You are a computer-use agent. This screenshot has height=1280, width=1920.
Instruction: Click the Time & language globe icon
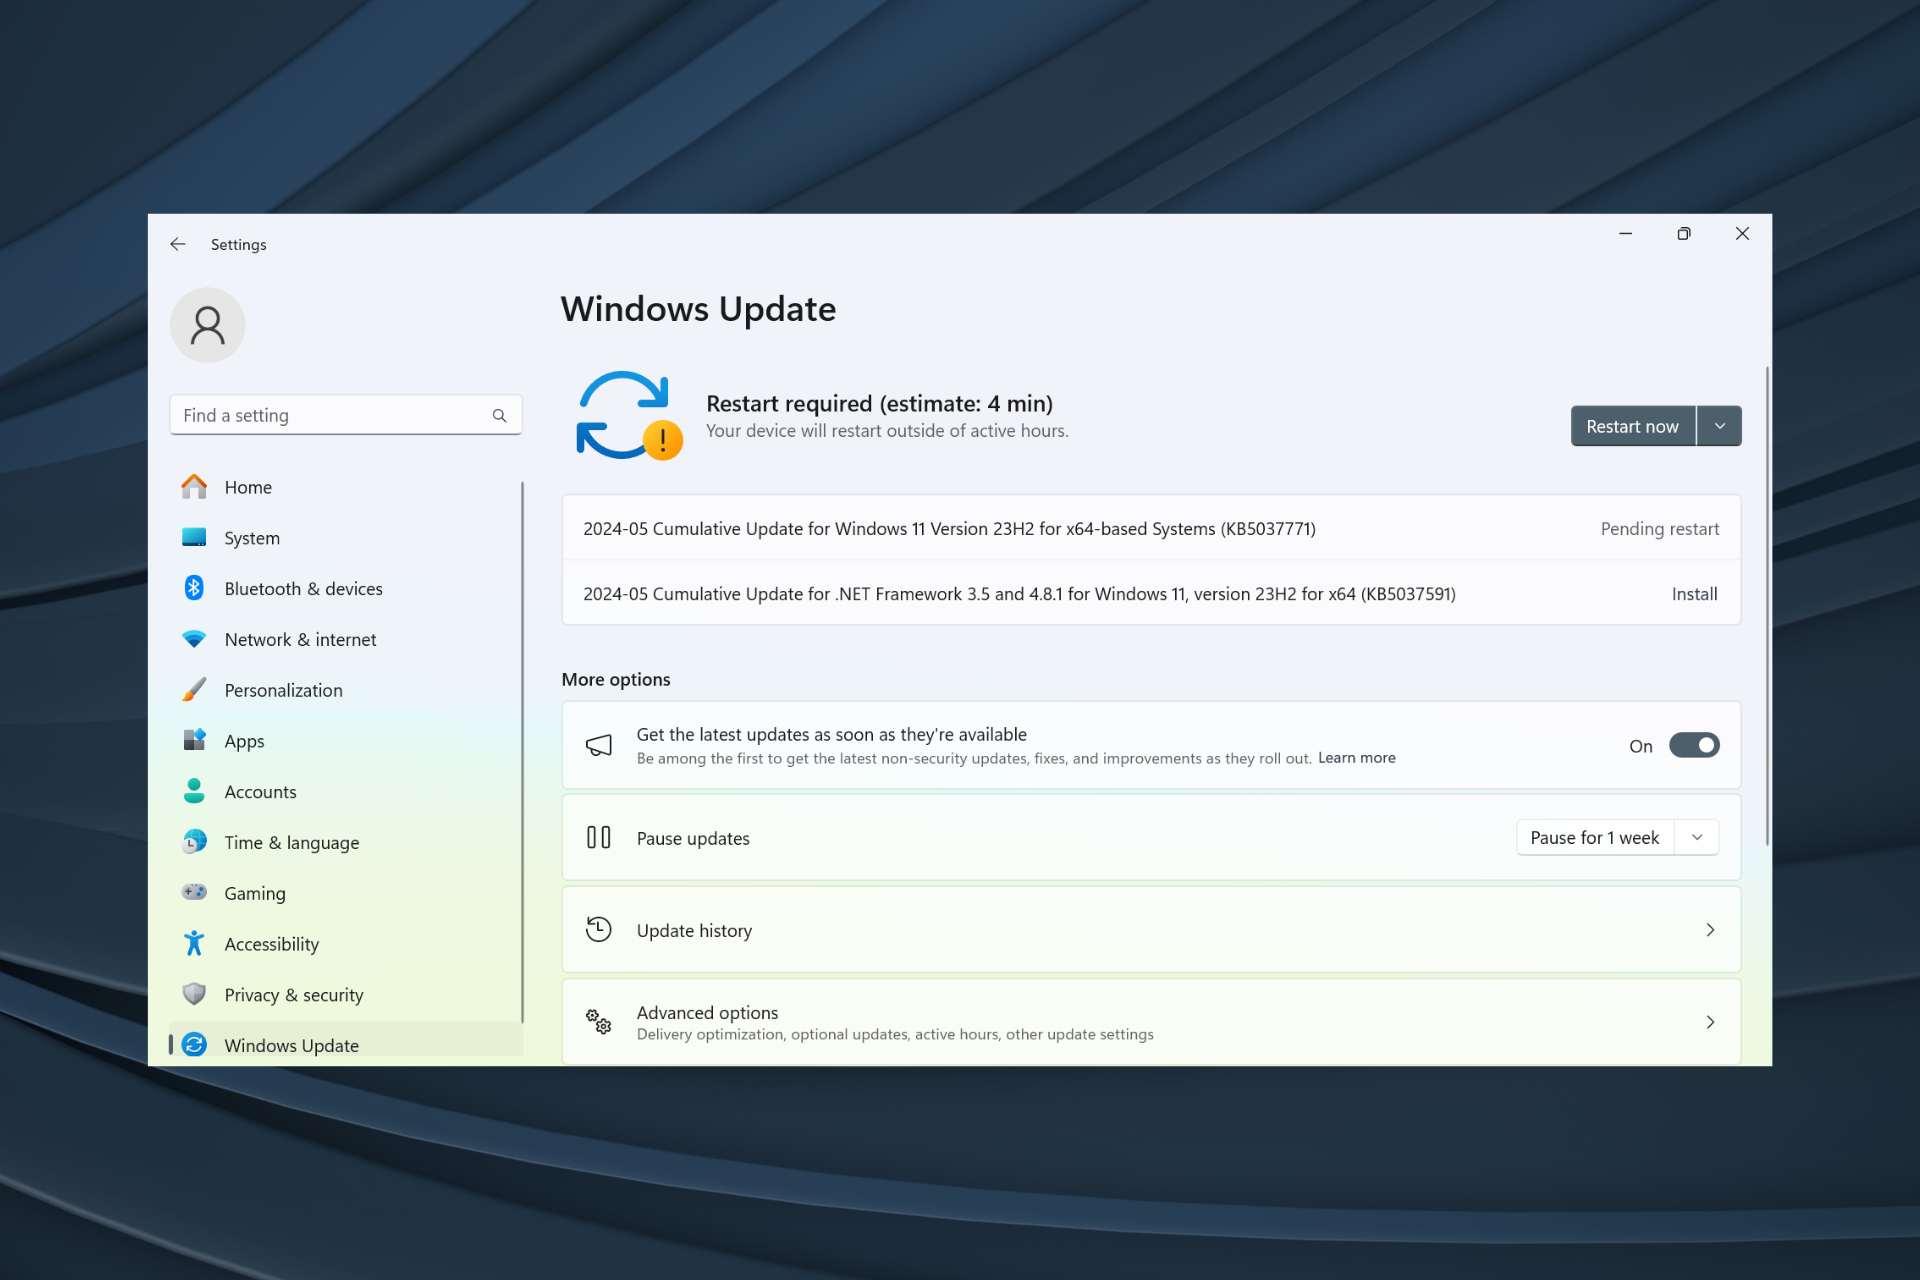click(194, 842)
